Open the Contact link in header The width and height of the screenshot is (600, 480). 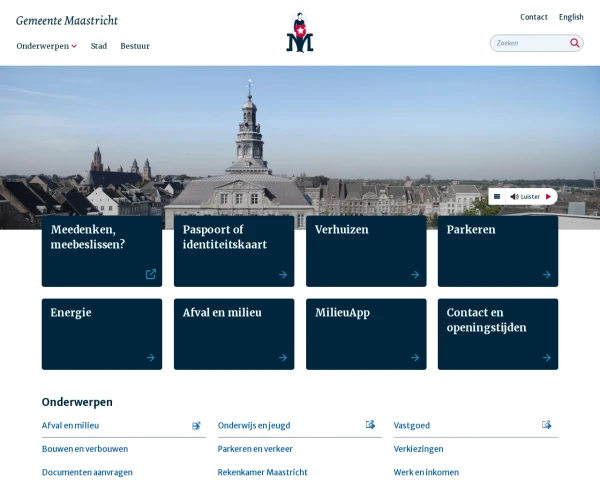point(534,17)
